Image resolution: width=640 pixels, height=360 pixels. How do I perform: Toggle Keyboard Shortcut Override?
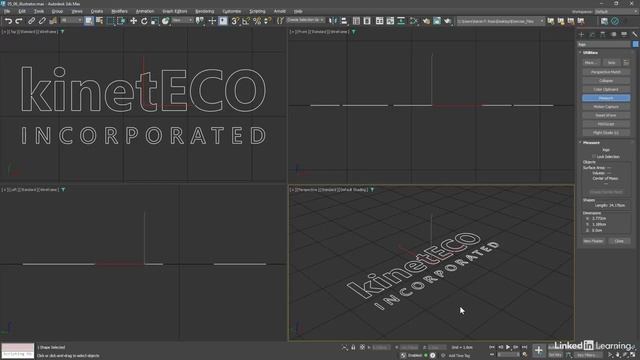tap(223, 21)
